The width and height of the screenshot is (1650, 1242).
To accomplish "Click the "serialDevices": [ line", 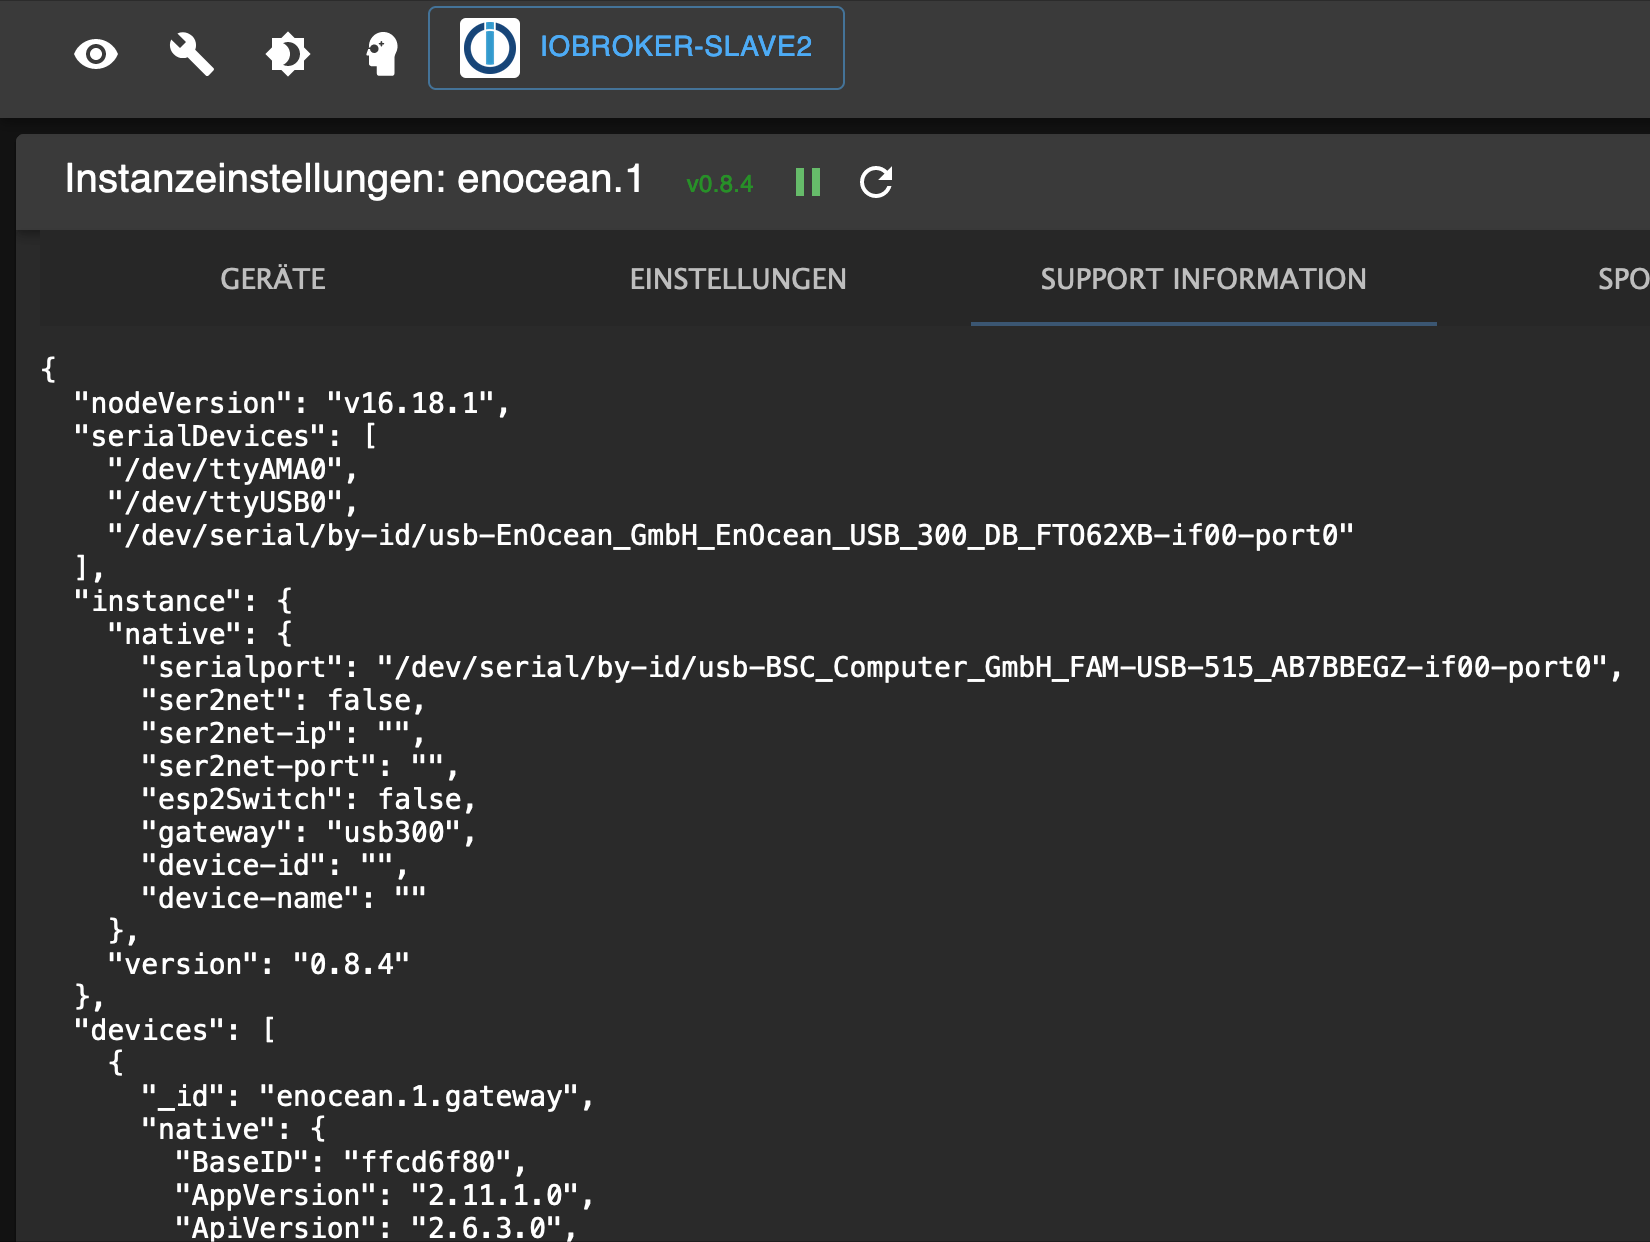I will tap(226, 436).
